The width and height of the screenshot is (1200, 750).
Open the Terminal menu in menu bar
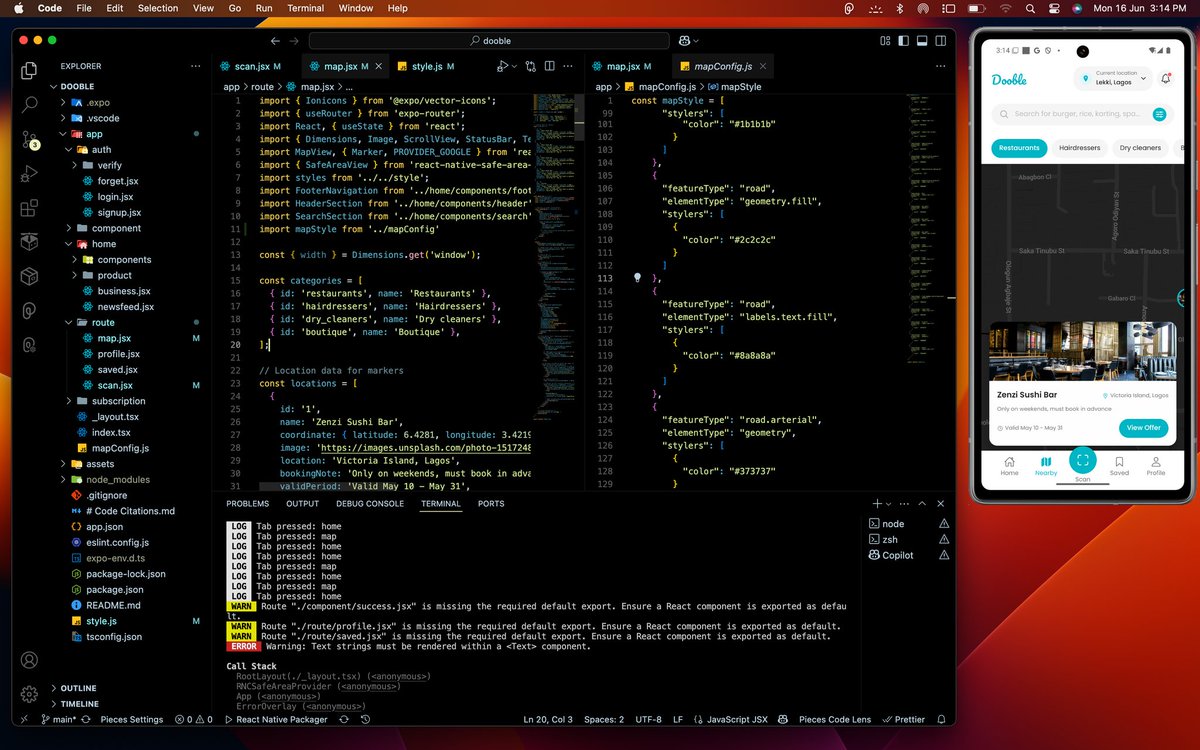[x=305, y=8]
